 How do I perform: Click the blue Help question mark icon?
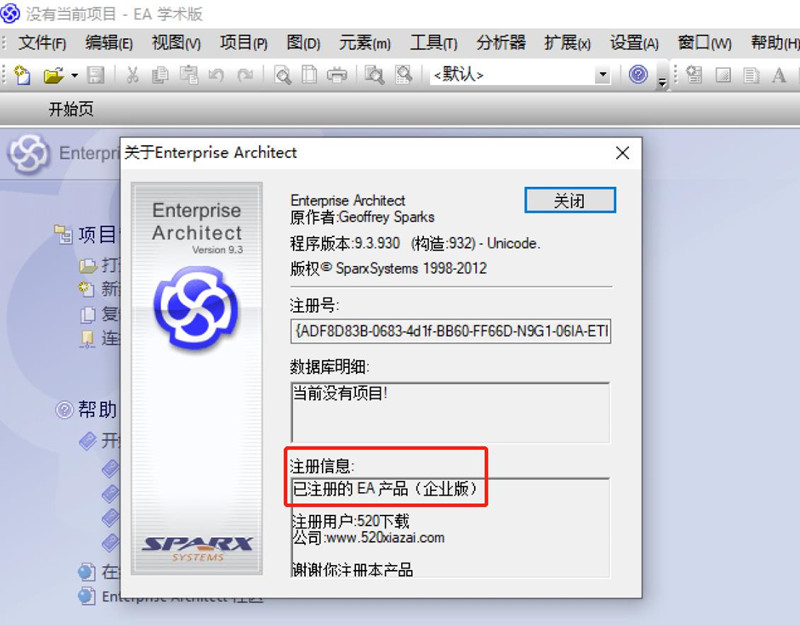click(x=638, y=74)
